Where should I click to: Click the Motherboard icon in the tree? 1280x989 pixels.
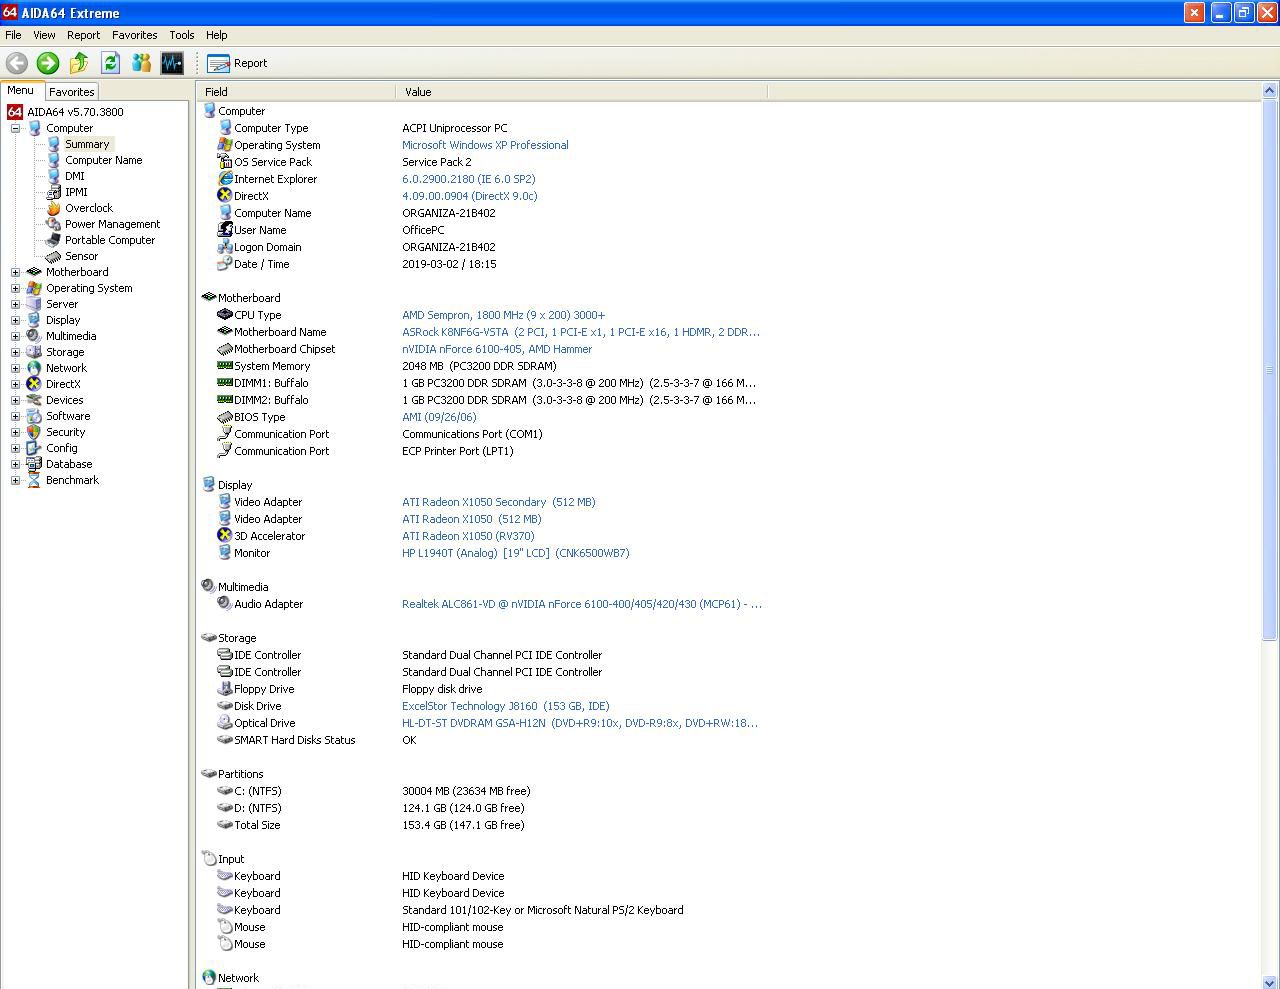(x=34, y=272)
